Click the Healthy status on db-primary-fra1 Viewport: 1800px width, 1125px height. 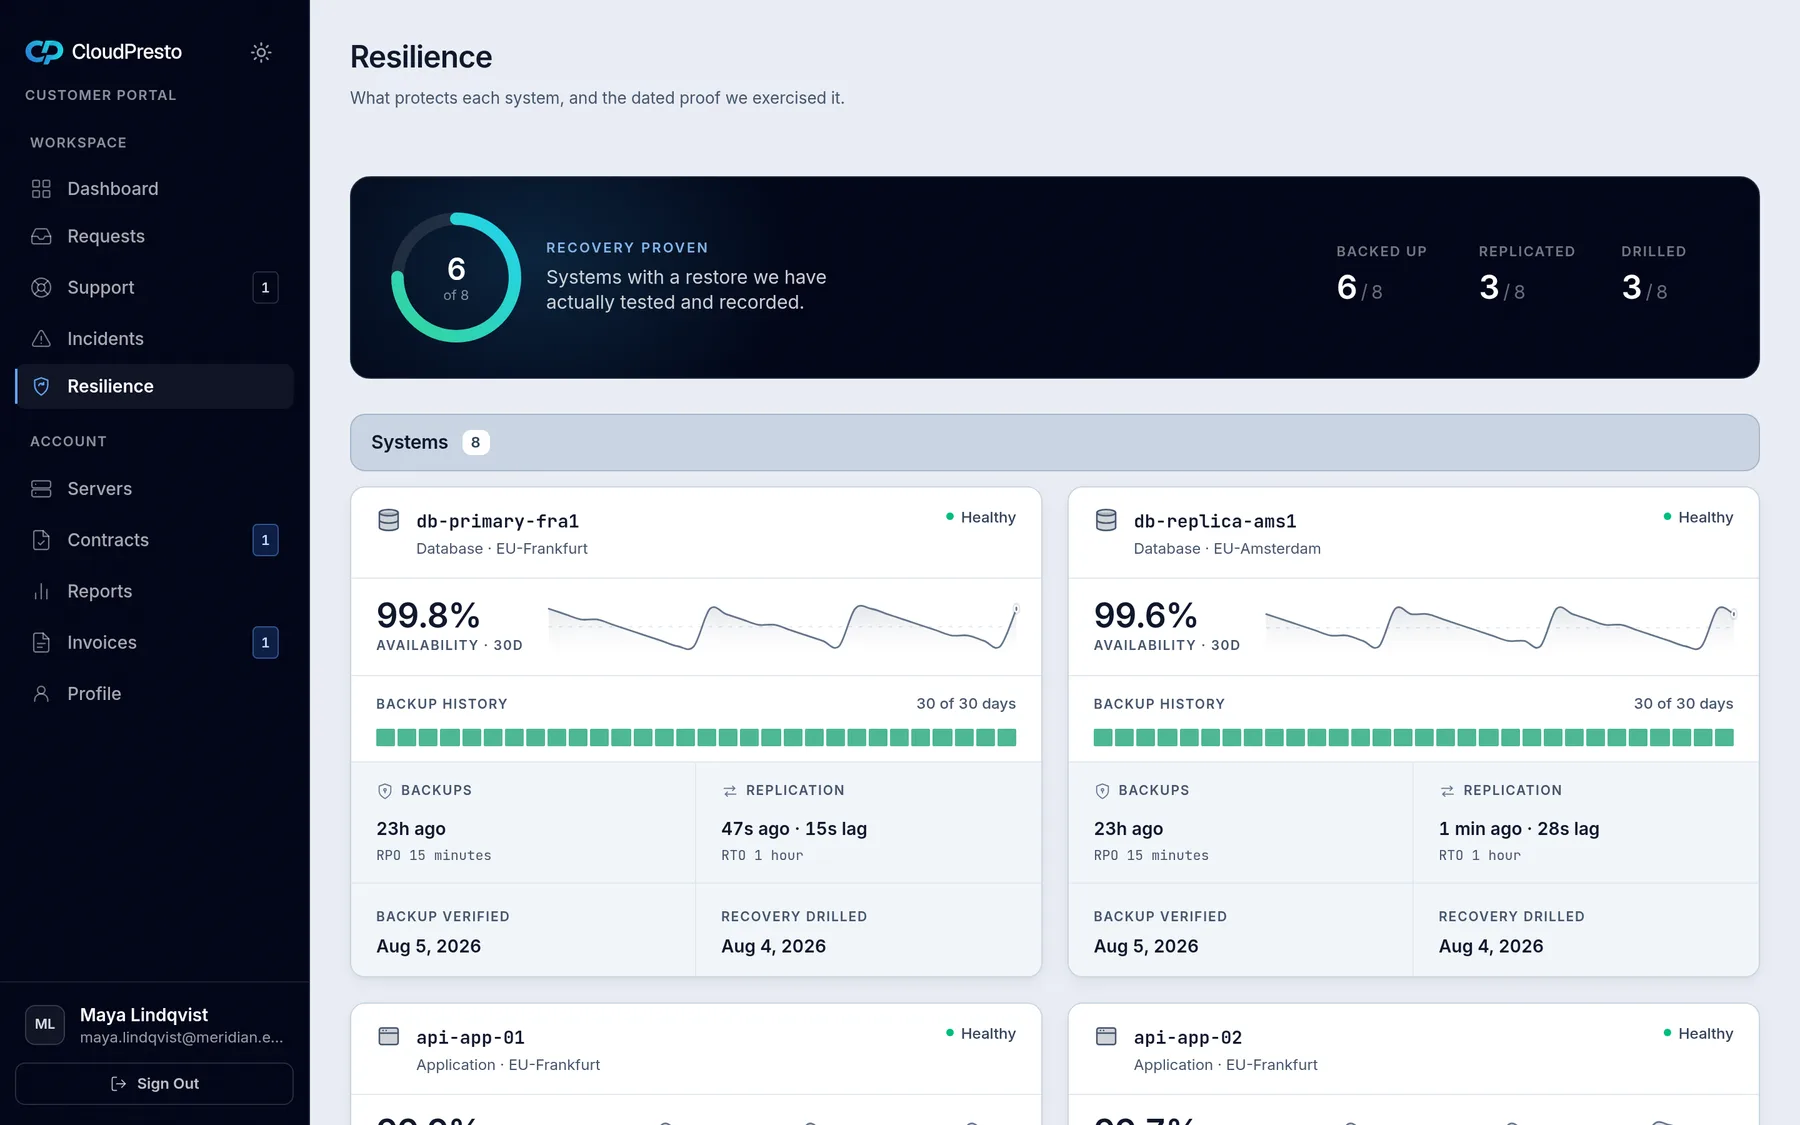point(981,517)
